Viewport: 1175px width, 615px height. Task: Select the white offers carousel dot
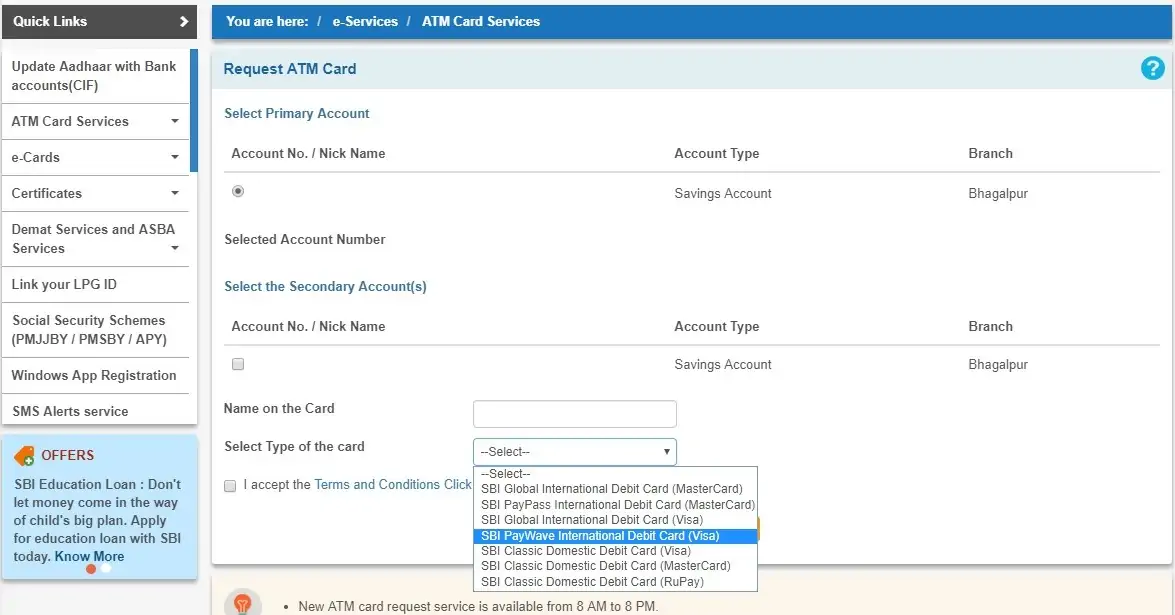(106, 569)
